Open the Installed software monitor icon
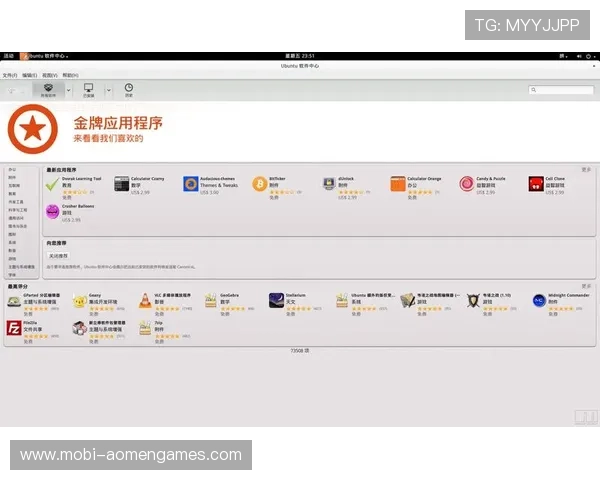600x480 pixels. click(x=88, y=90)
